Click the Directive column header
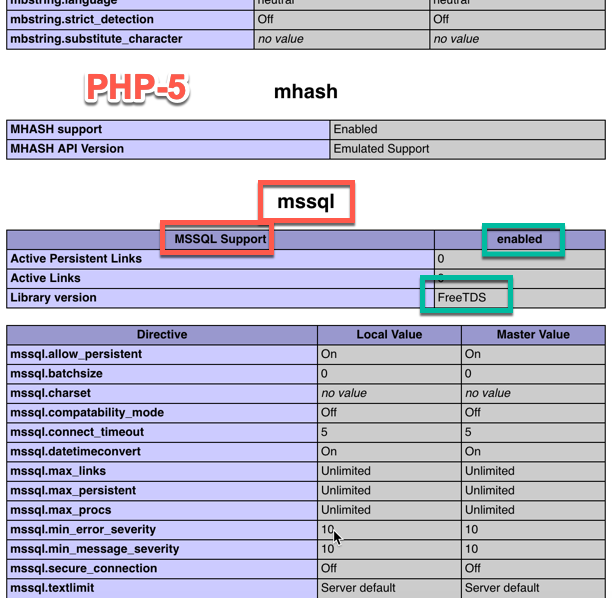 click(x=162, y=335)
